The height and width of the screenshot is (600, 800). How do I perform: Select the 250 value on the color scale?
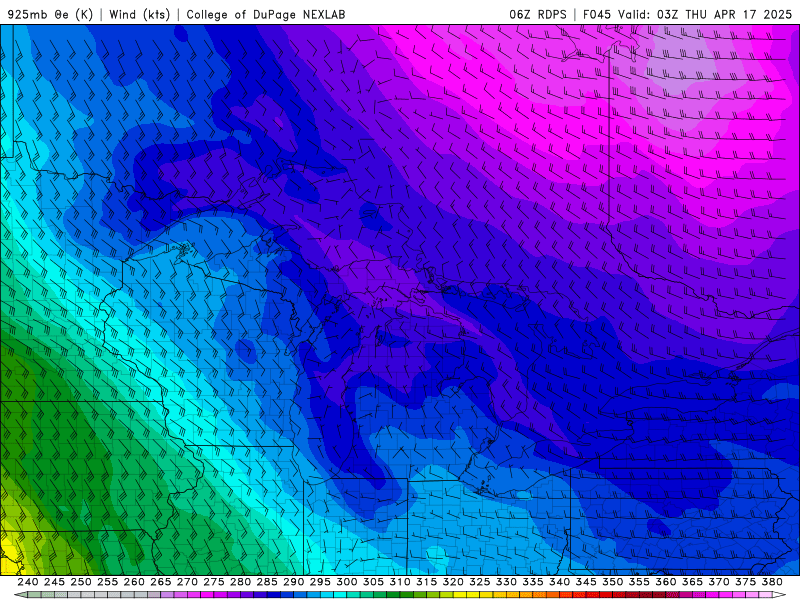[81, 582]
